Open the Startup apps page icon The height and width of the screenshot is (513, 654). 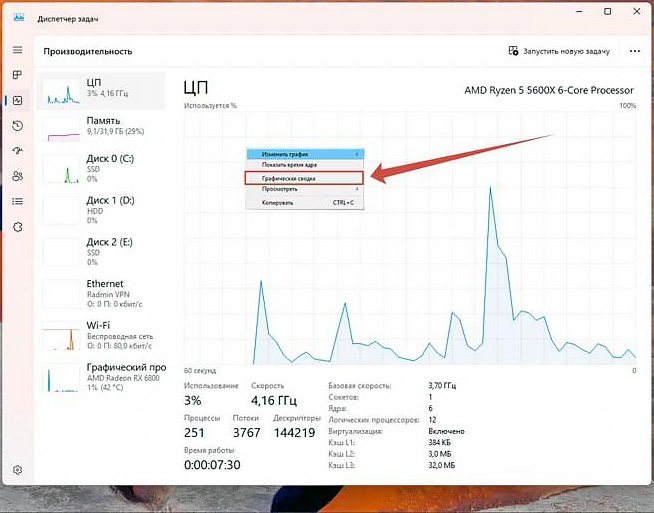click(17, 151)
